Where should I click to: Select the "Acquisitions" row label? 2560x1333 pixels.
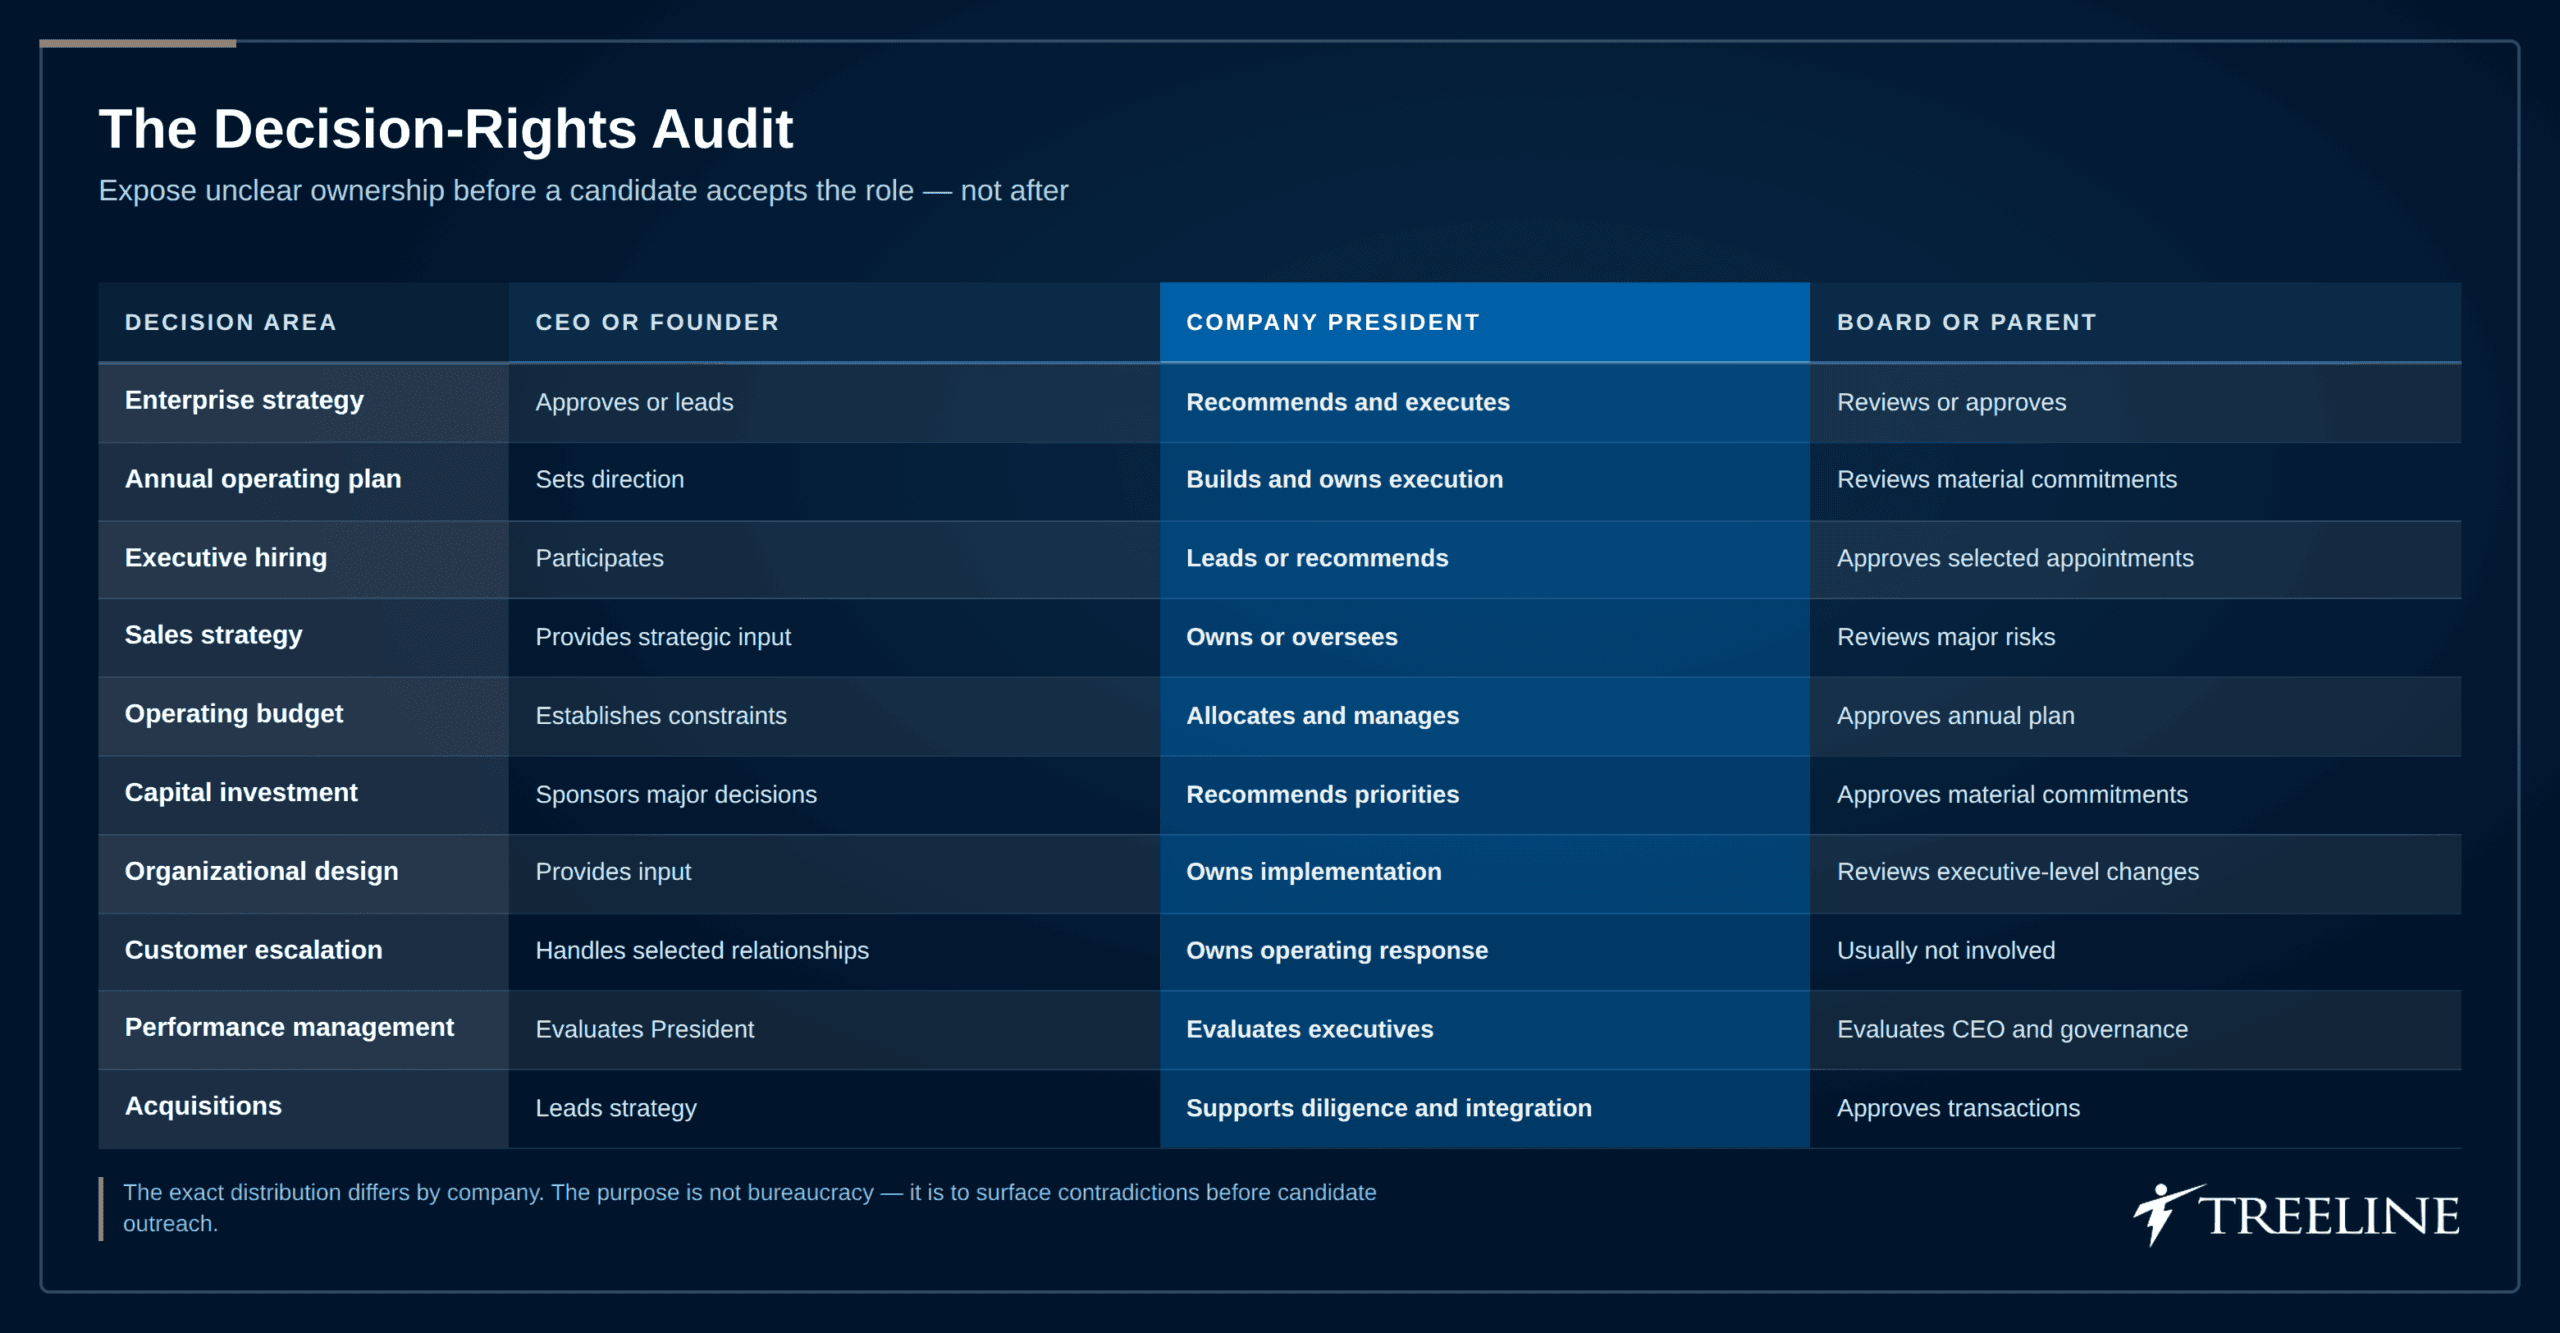[203, 1106]
